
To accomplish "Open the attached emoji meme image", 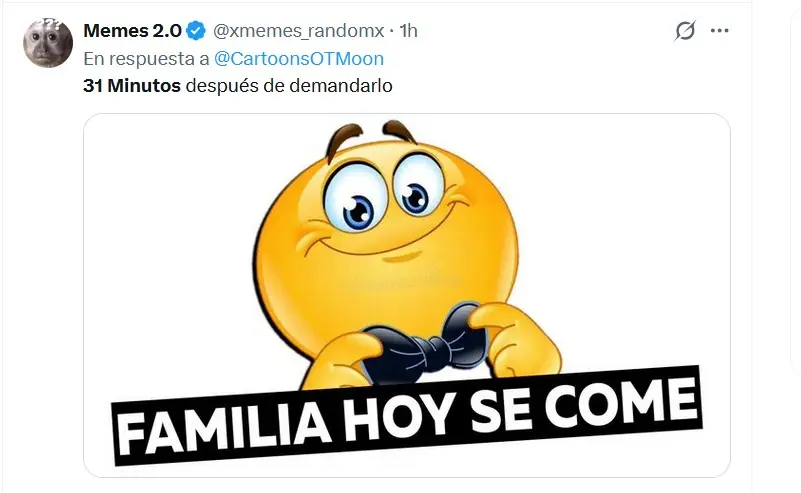I will (x=407, y=295).
